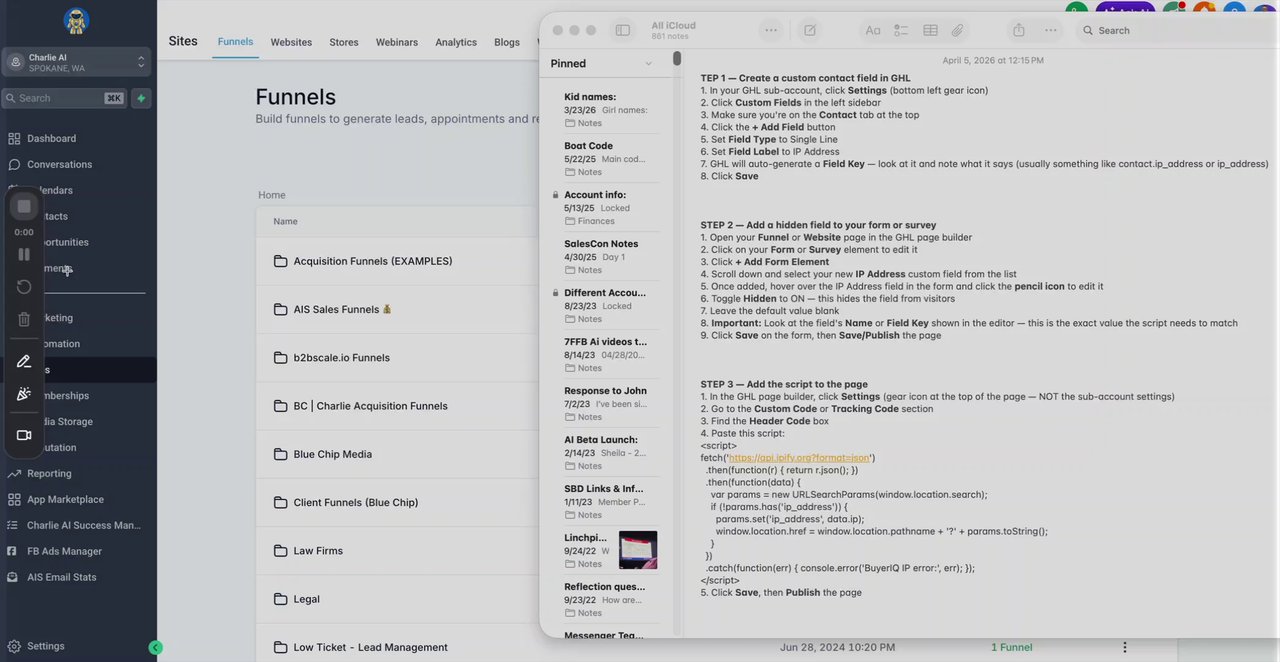Switch to the Blogs tab
The image size is (1280, 662).
point(507,42)
